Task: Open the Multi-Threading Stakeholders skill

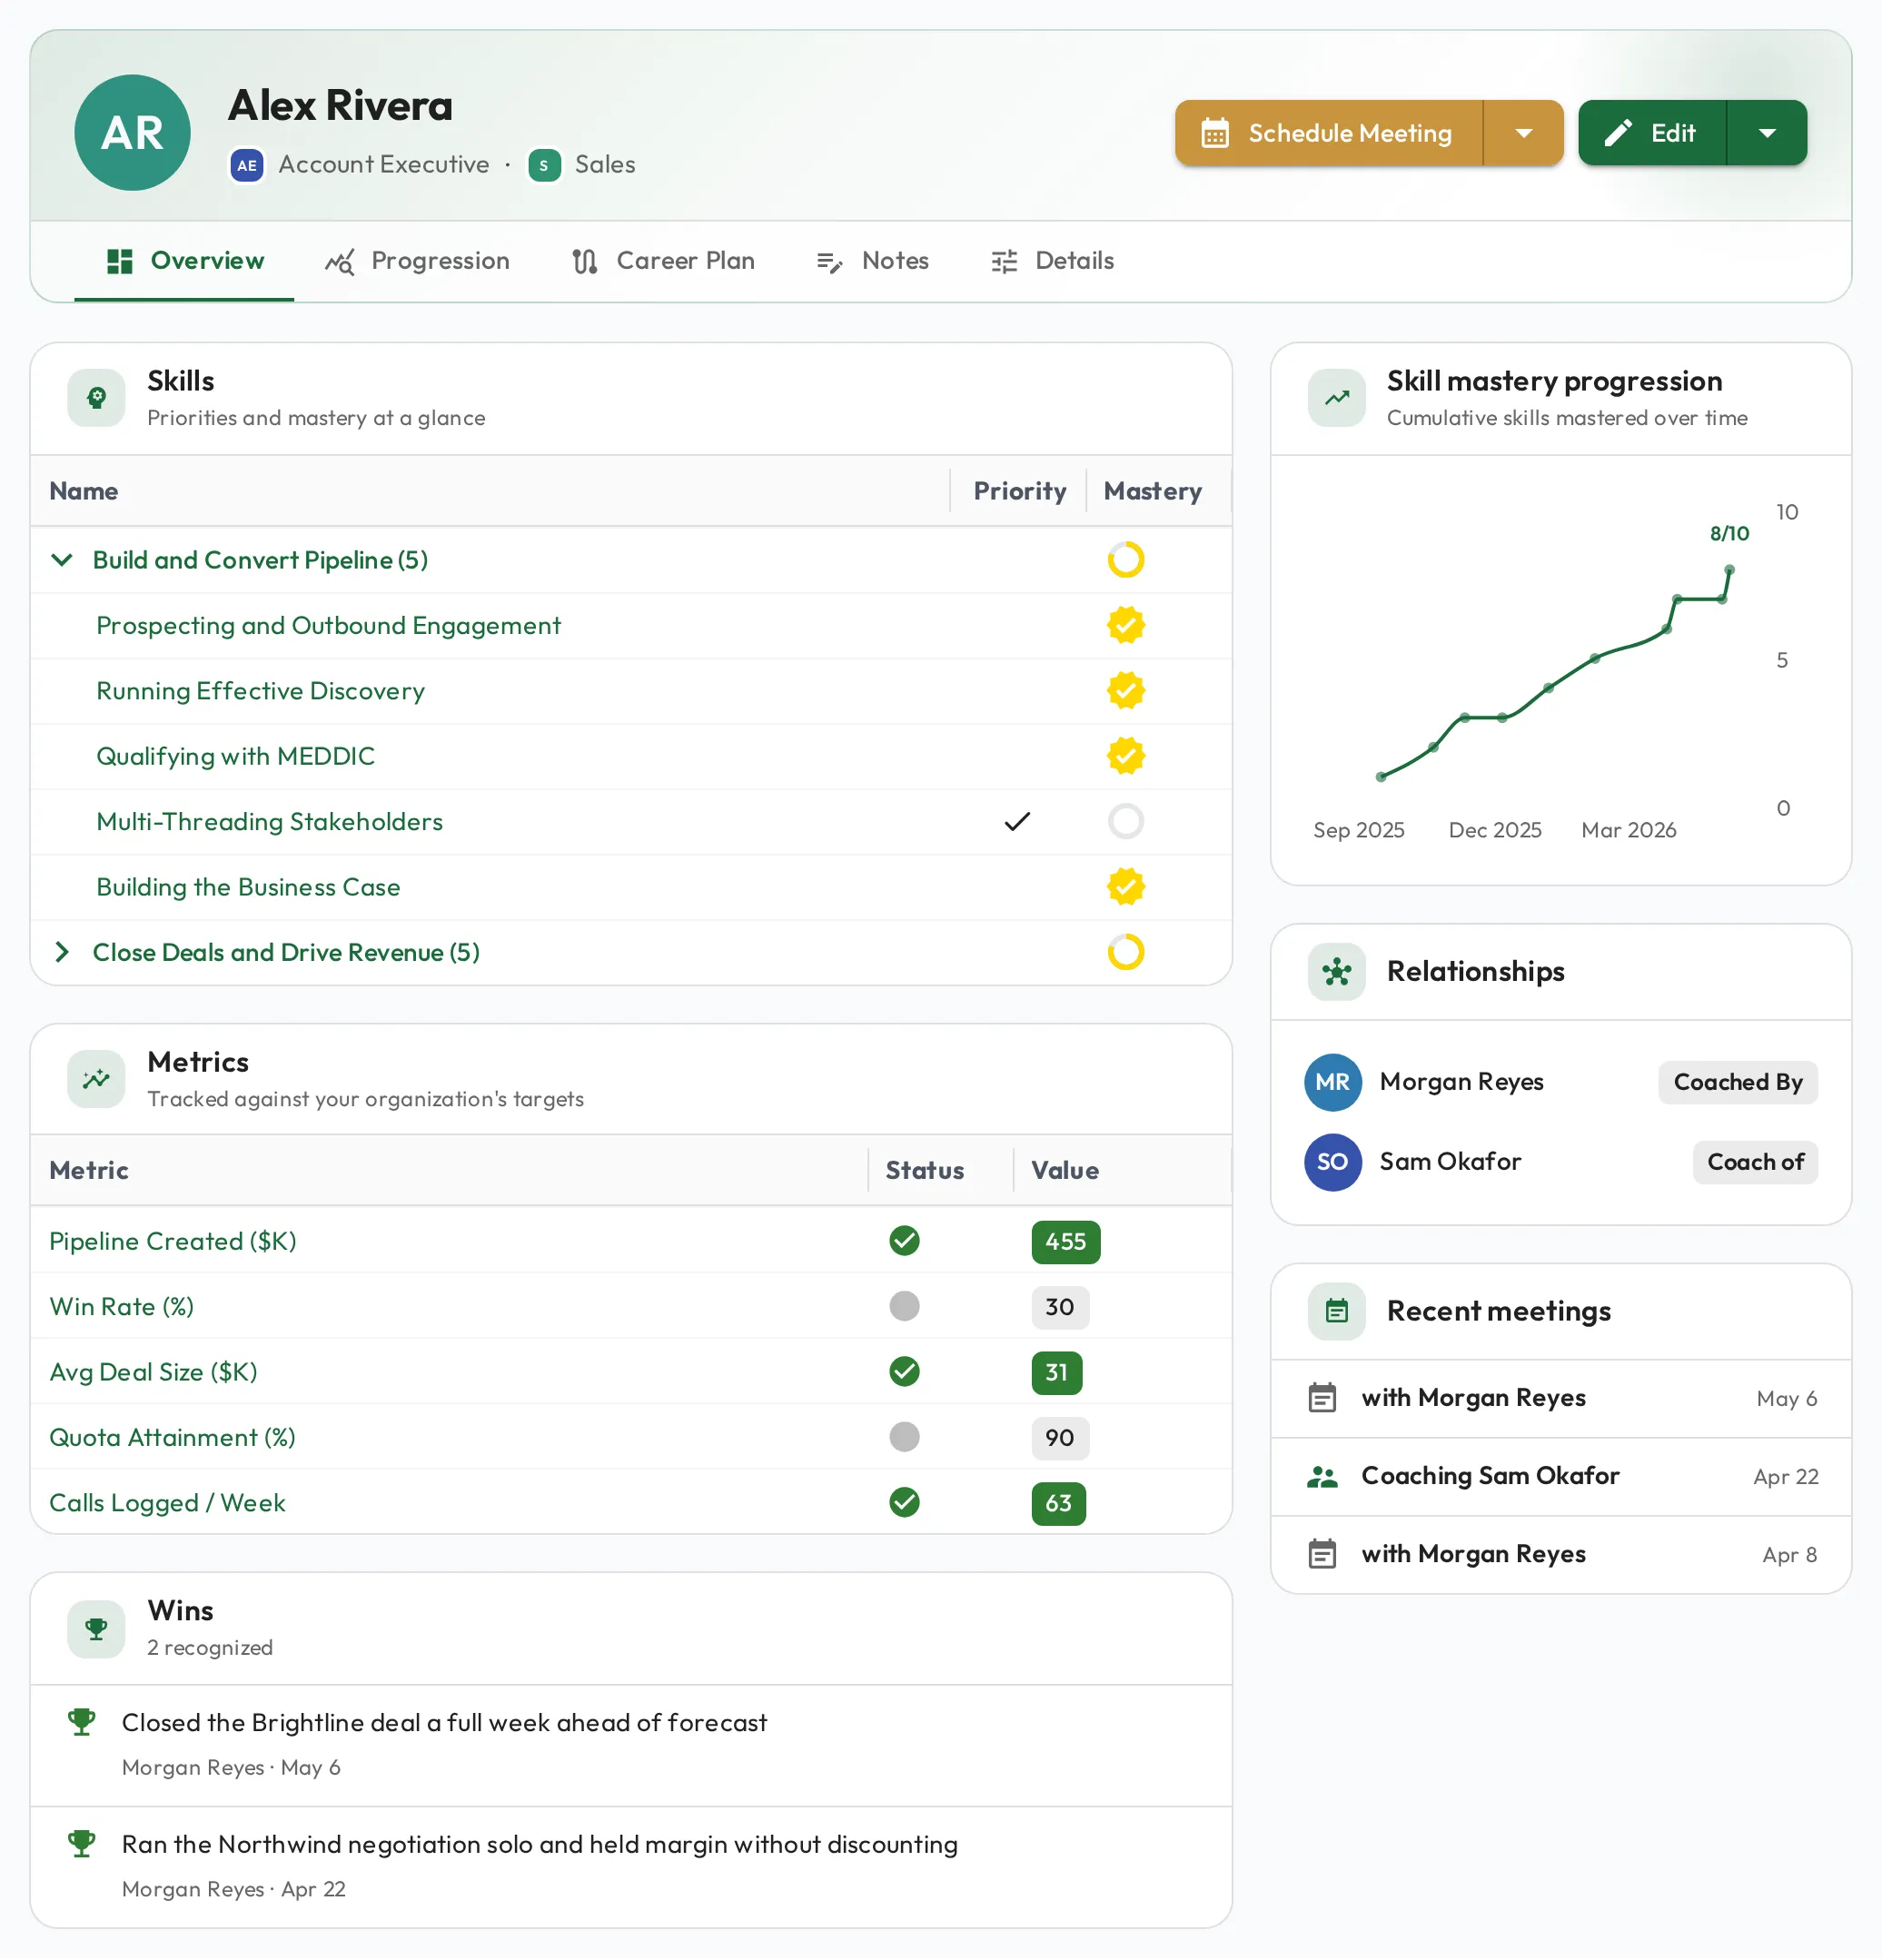Action: 269,822
